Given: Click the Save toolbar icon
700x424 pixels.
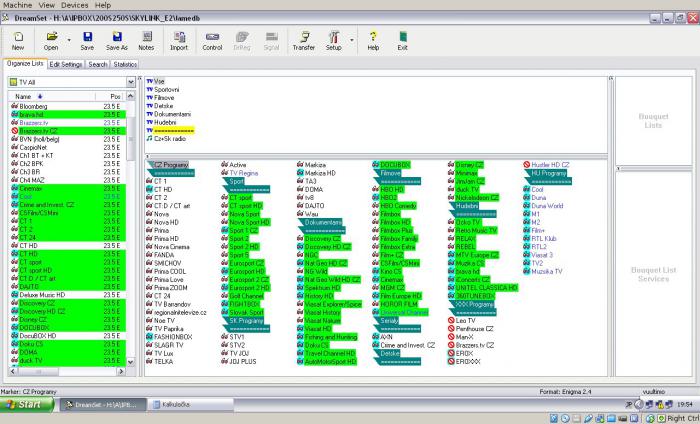Looking at the screenshot, I should (x=87, y=41).
